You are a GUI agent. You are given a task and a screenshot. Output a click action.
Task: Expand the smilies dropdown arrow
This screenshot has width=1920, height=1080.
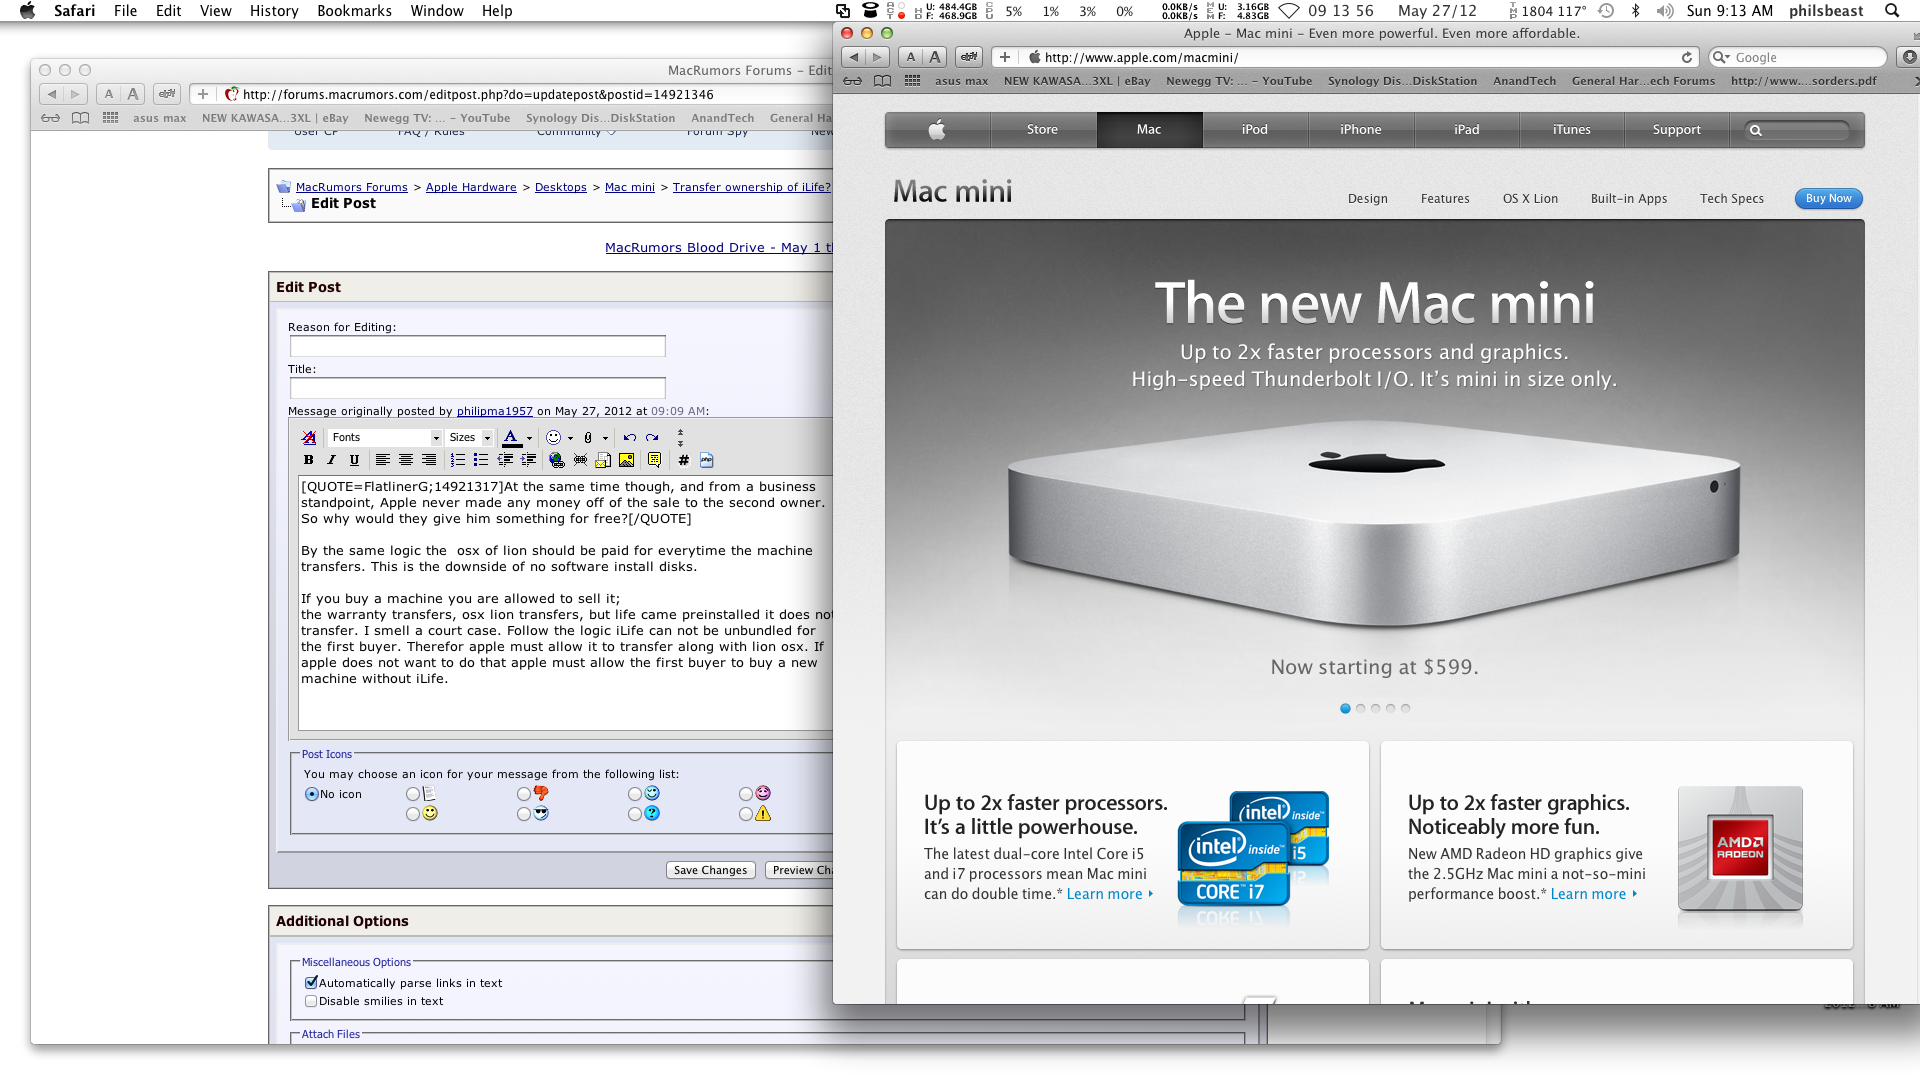click(570, 438)
